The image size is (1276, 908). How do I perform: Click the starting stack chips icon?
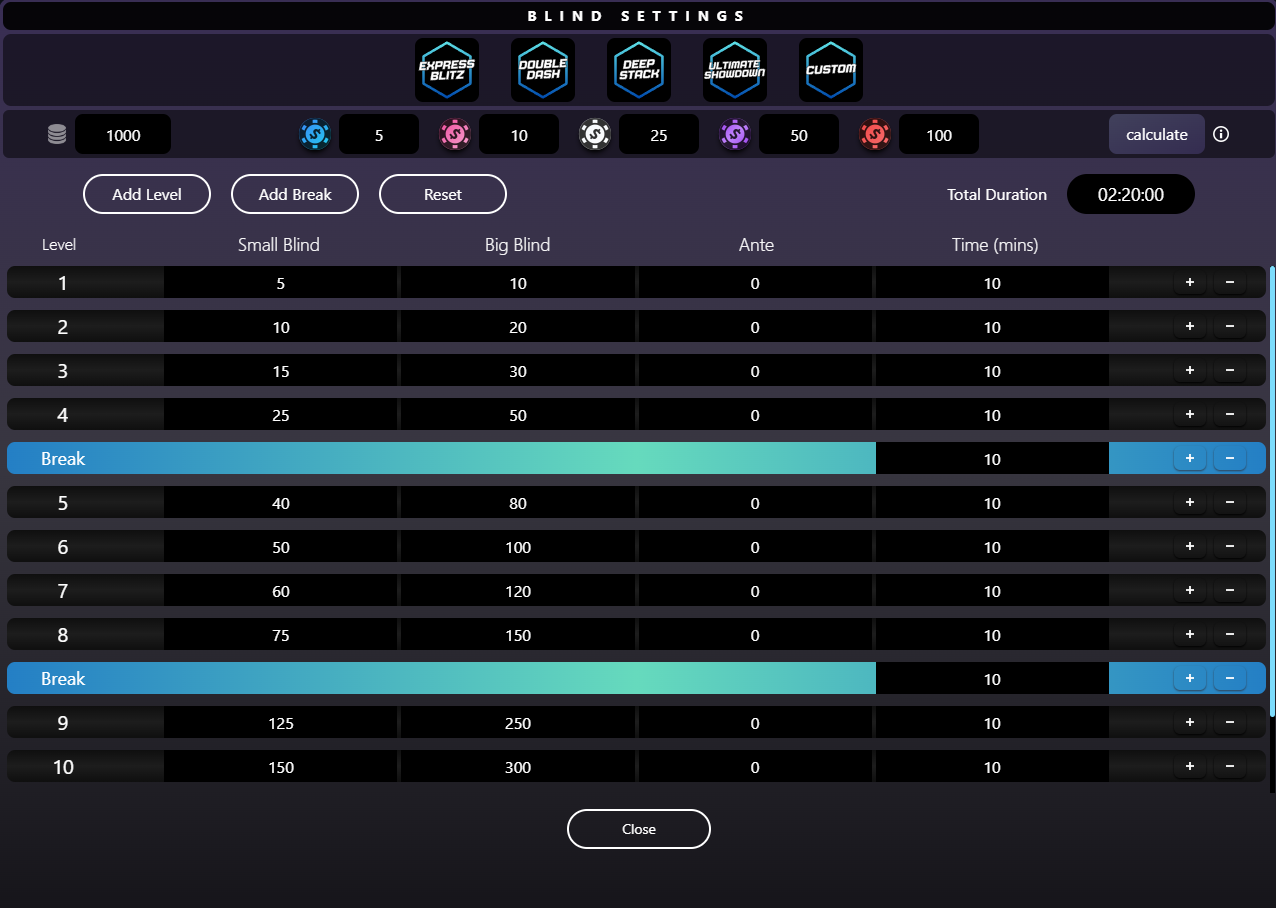(x=57, y=135)
